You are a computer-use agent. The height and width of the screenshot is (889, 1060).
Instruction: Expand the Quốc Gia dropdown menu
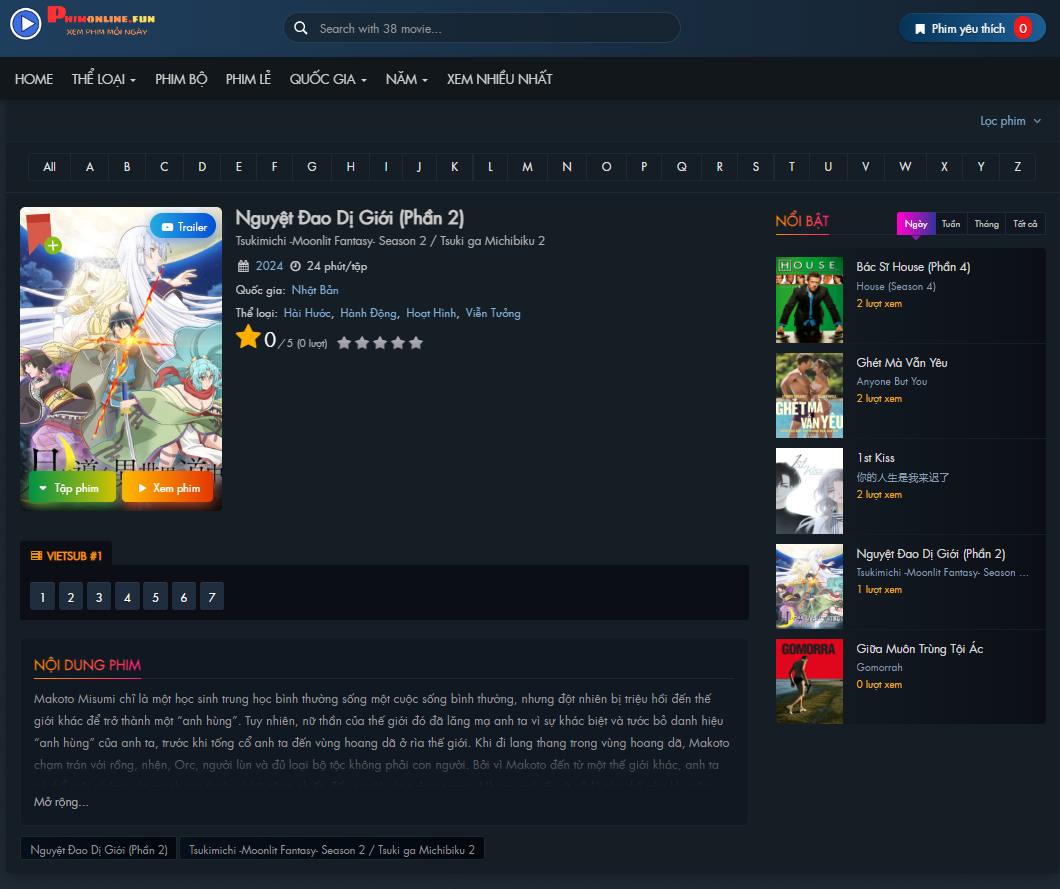328,79
